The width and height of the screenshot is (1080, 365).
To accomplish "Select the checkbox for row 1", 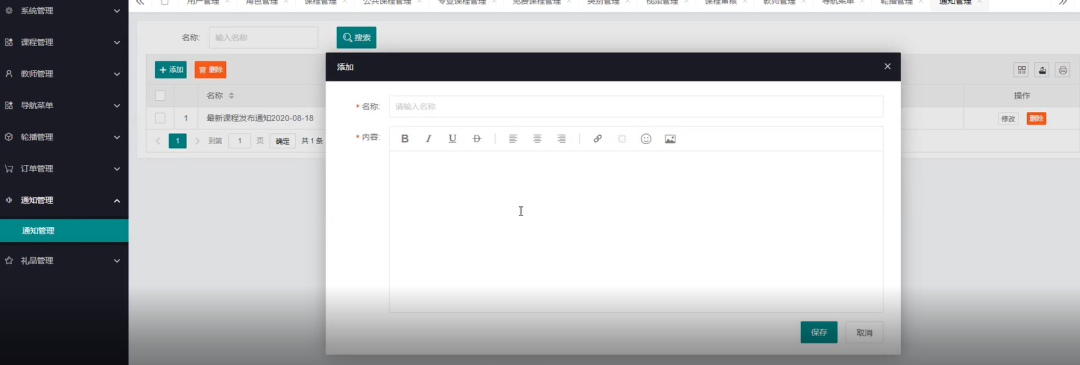I will coord(160,118).
